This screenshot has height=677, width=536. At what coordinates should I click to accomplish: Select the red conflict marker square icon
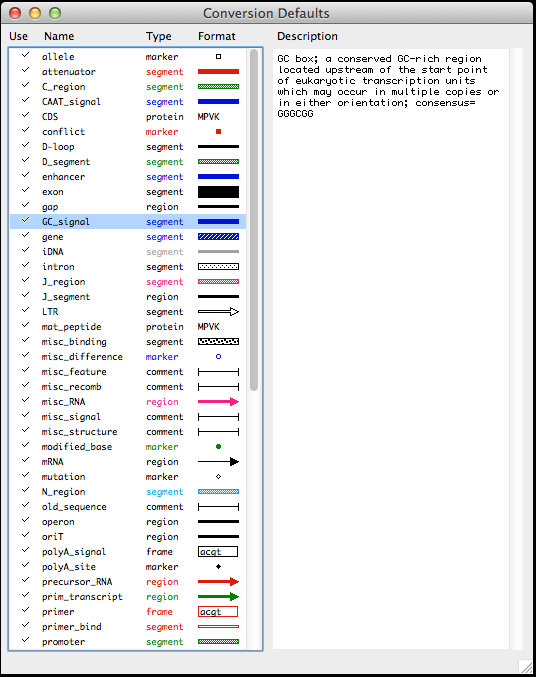coord(219,132)
